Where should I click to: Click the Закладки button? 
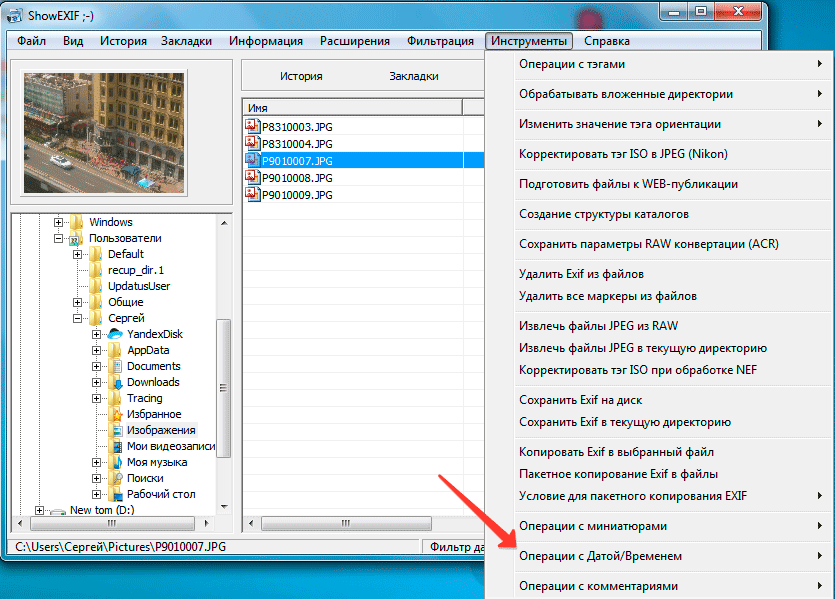click(414, 76)
